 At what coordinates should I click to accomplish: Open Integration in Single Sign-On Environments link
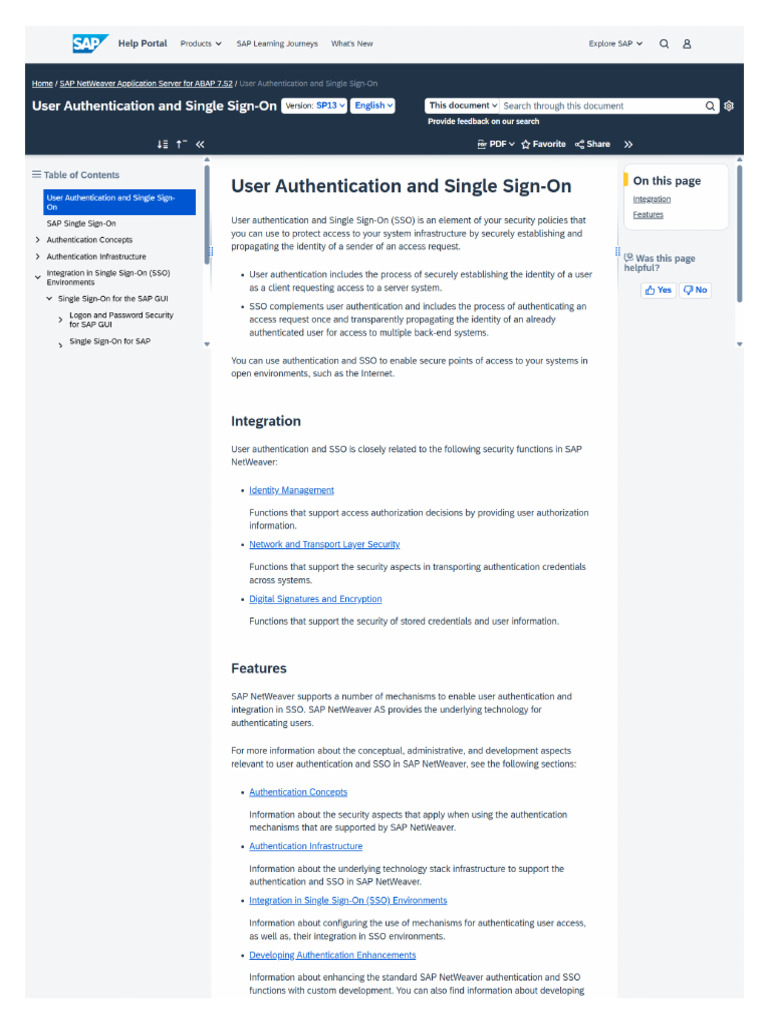pos(348,901)
